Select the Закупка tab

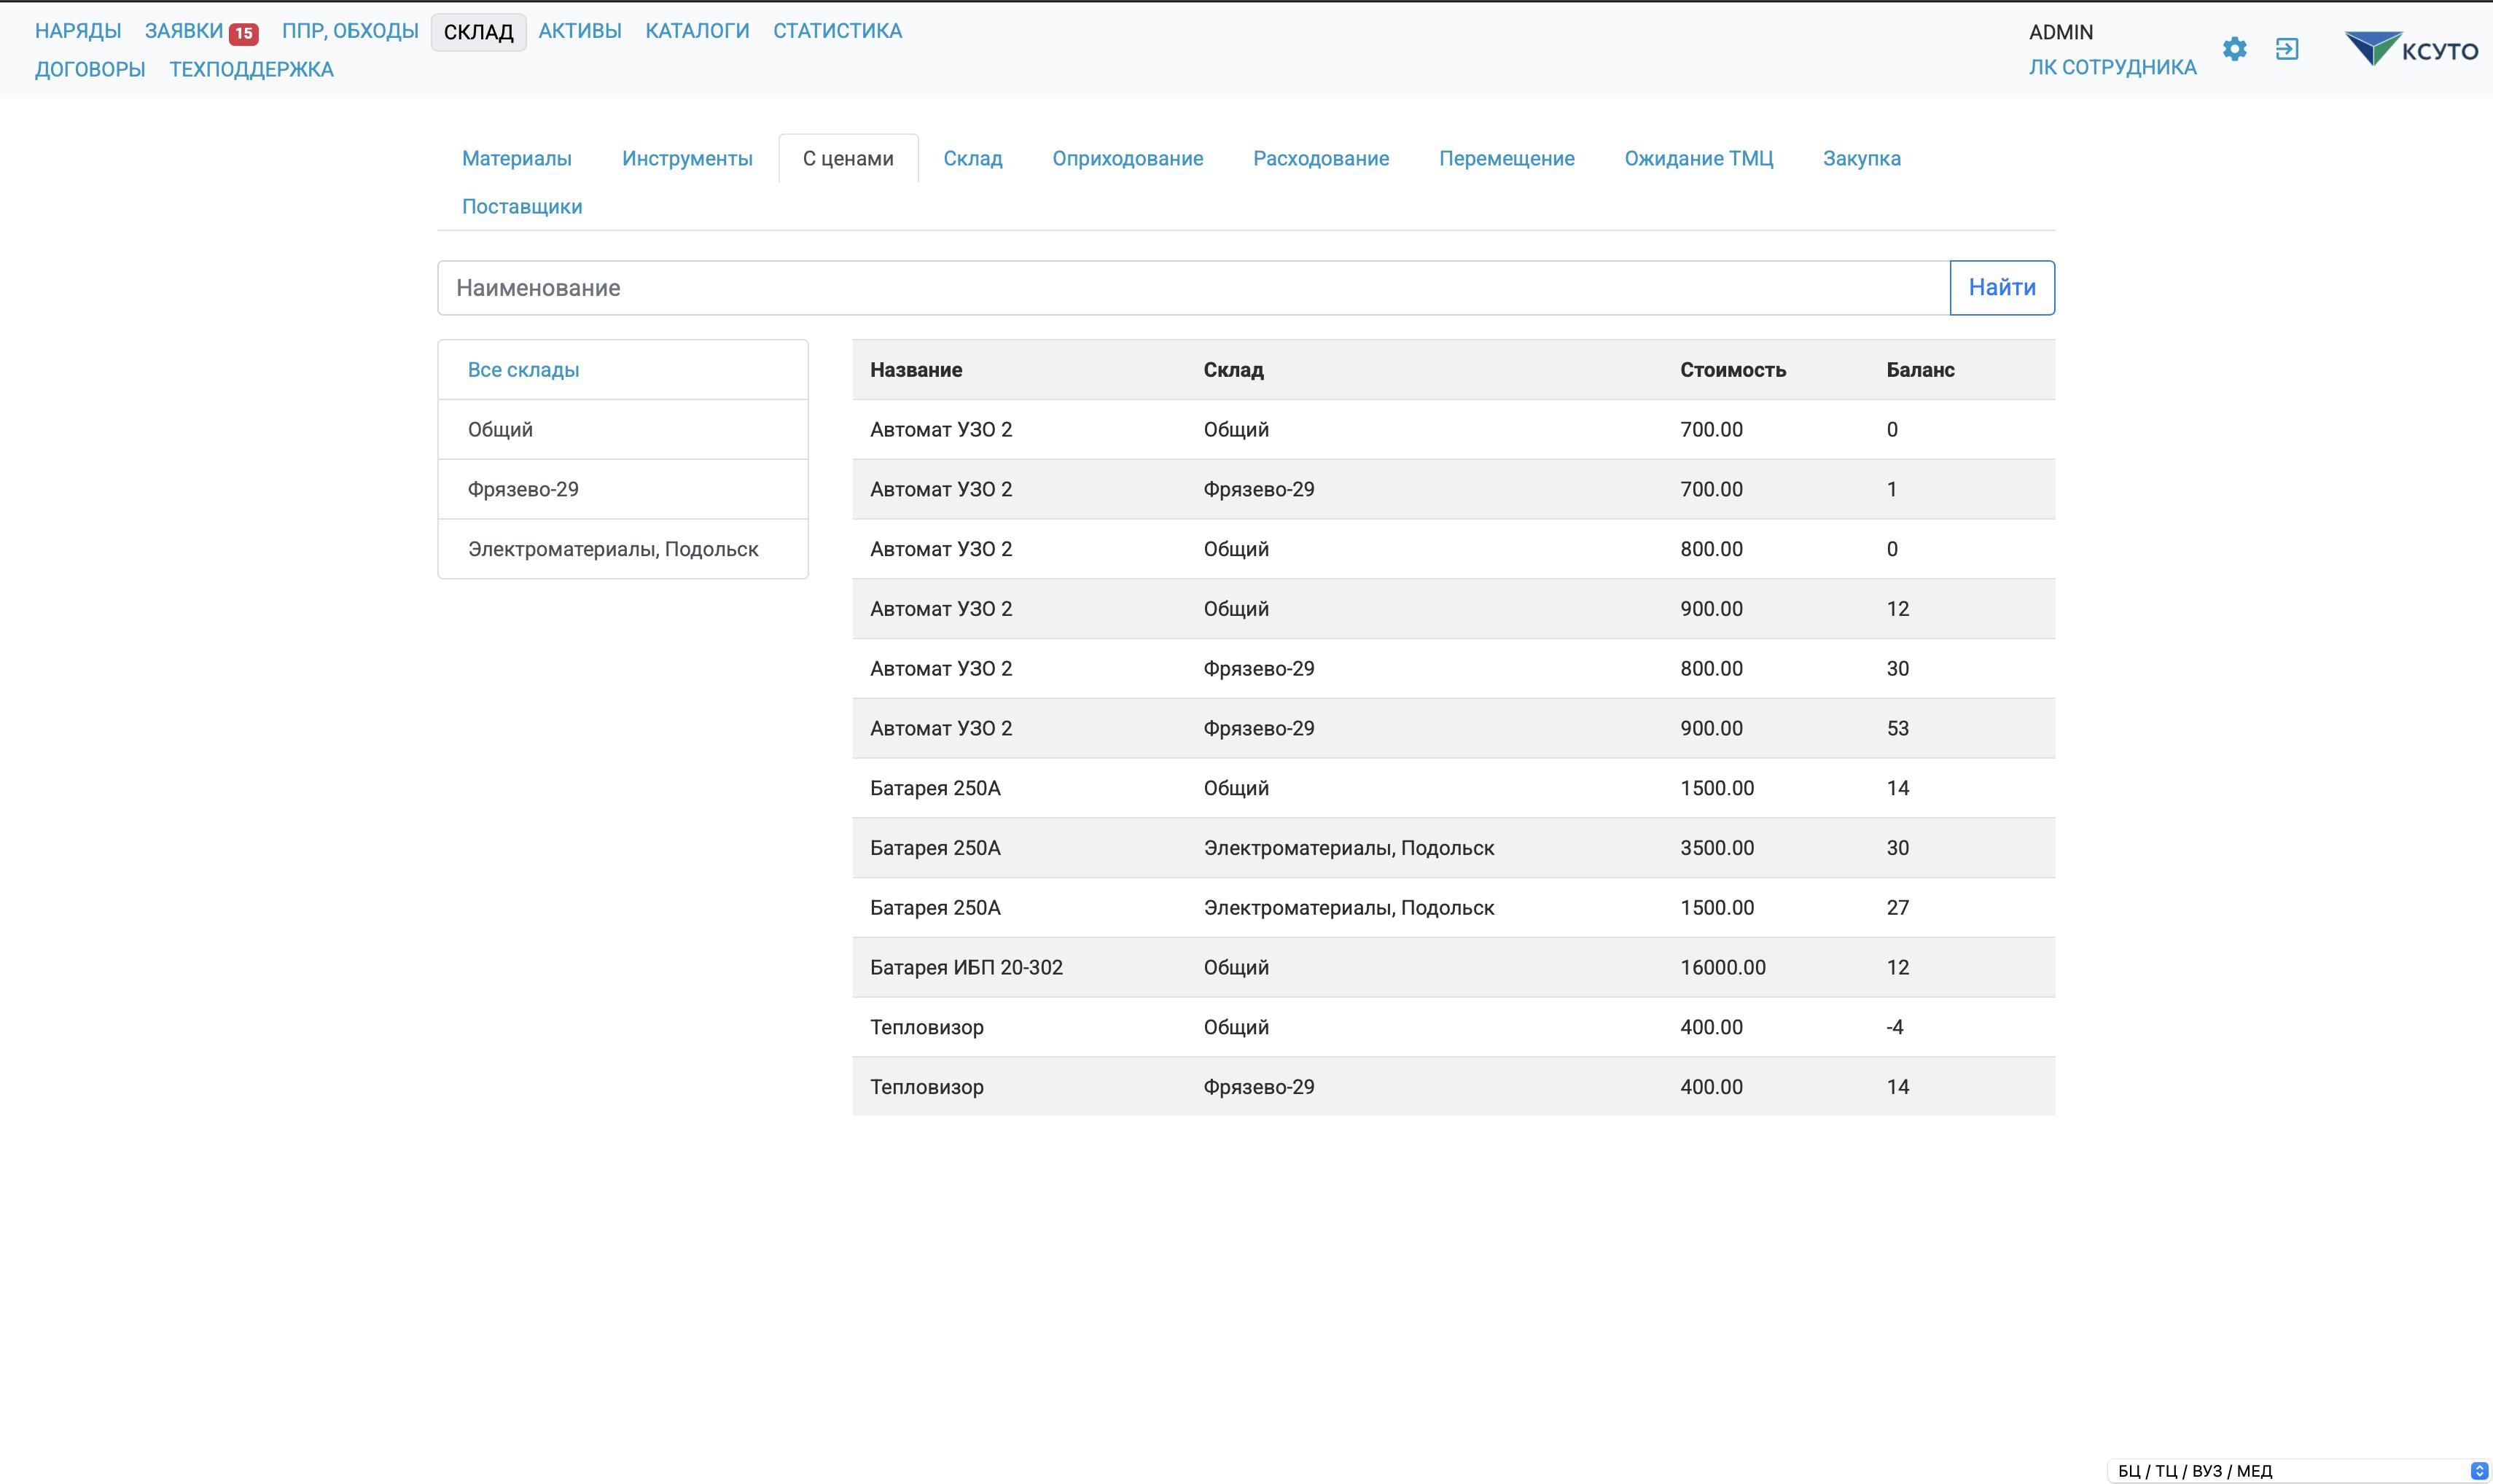point(1861,158)
